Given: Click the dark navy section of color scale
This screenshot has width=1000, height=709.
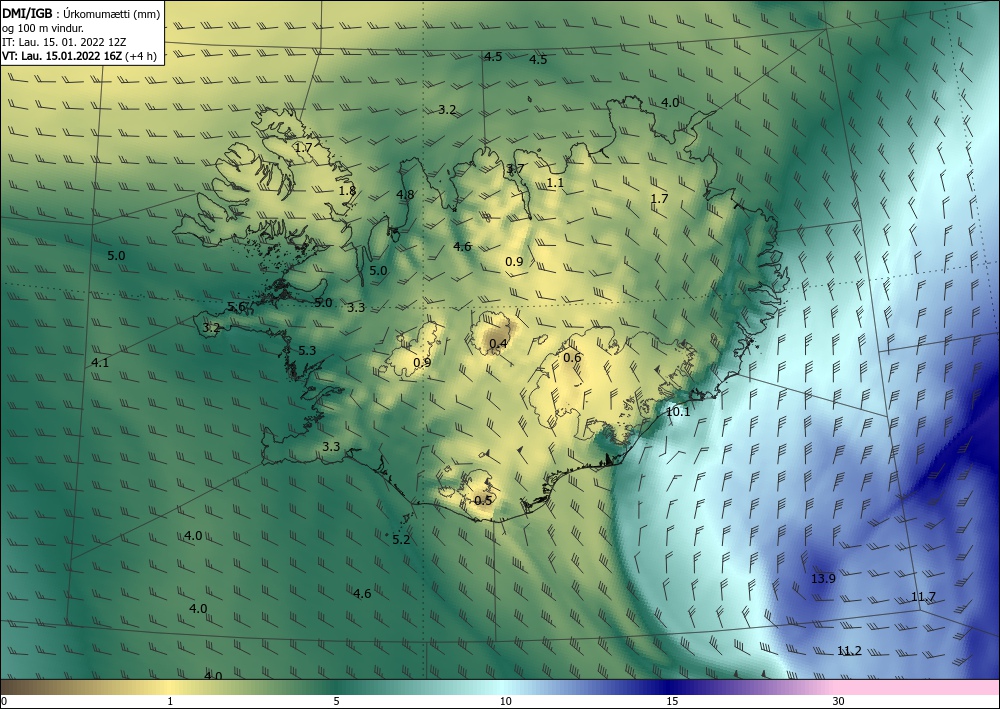Looking at the screenshot, I should coord(670,687).
